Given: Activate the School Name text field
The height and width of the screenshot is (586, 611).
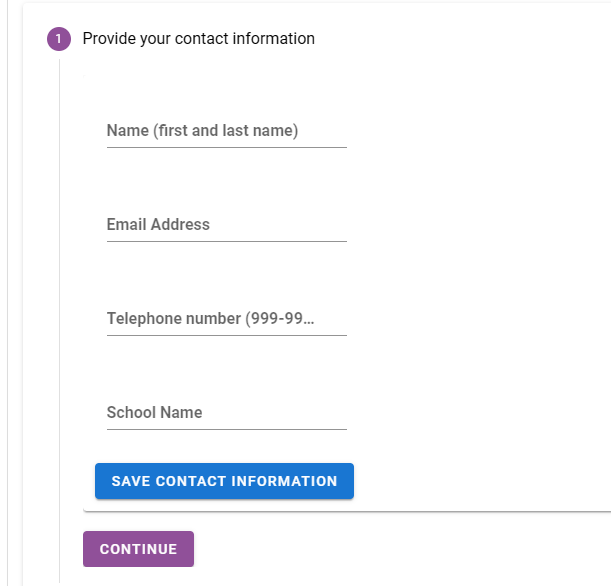Looking at the screenshot, I should [226, 413].
